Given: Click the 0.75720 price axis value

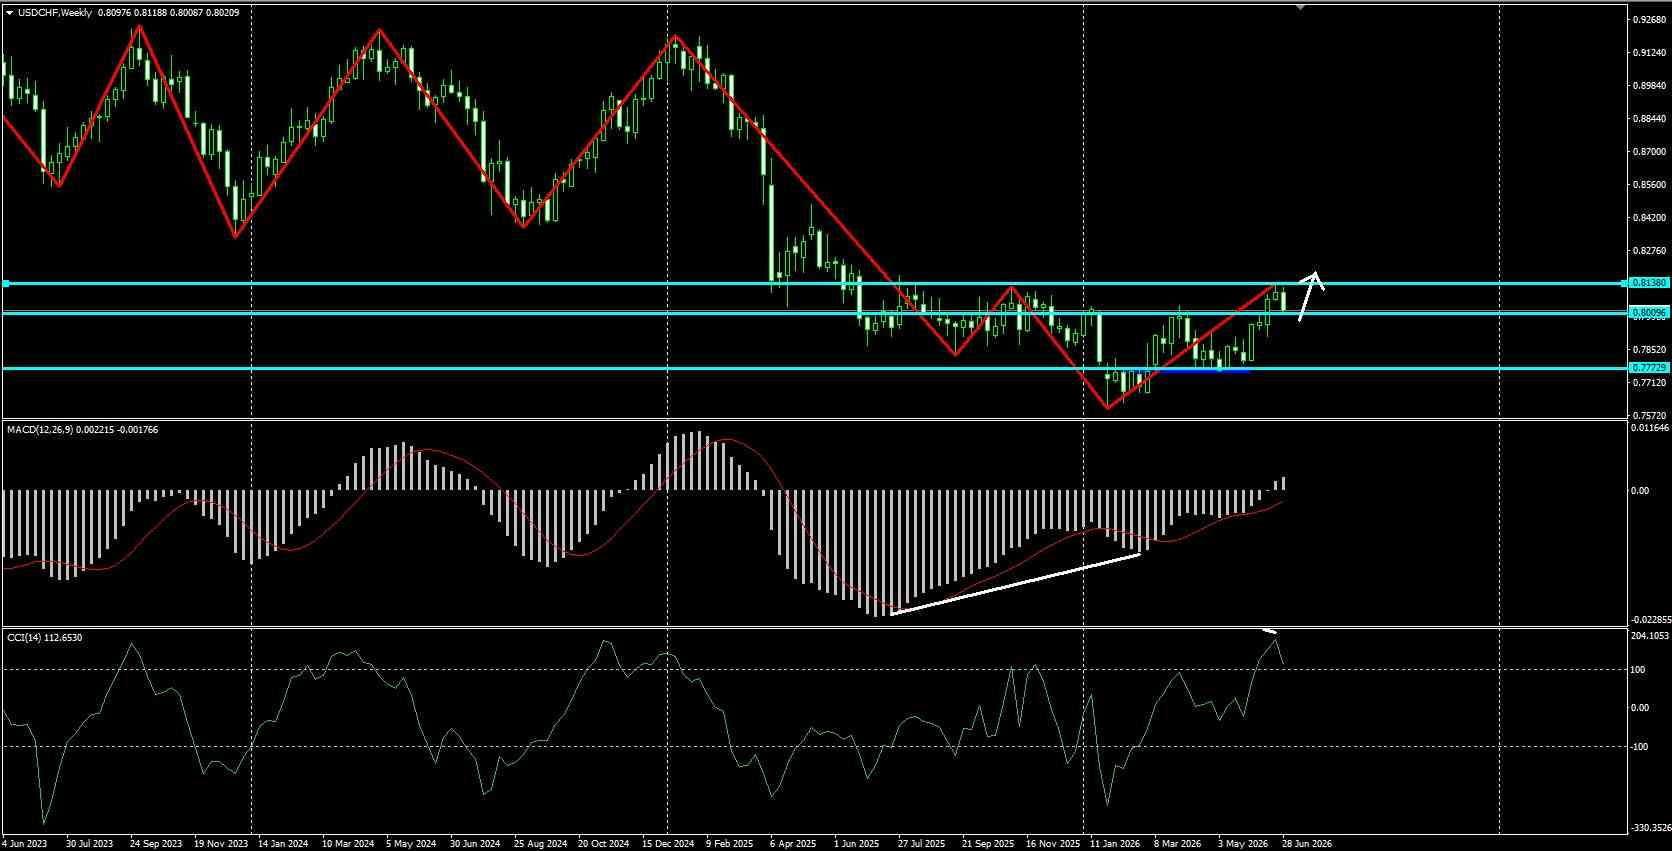Looking at the screenshot, I should [1649, 414].
